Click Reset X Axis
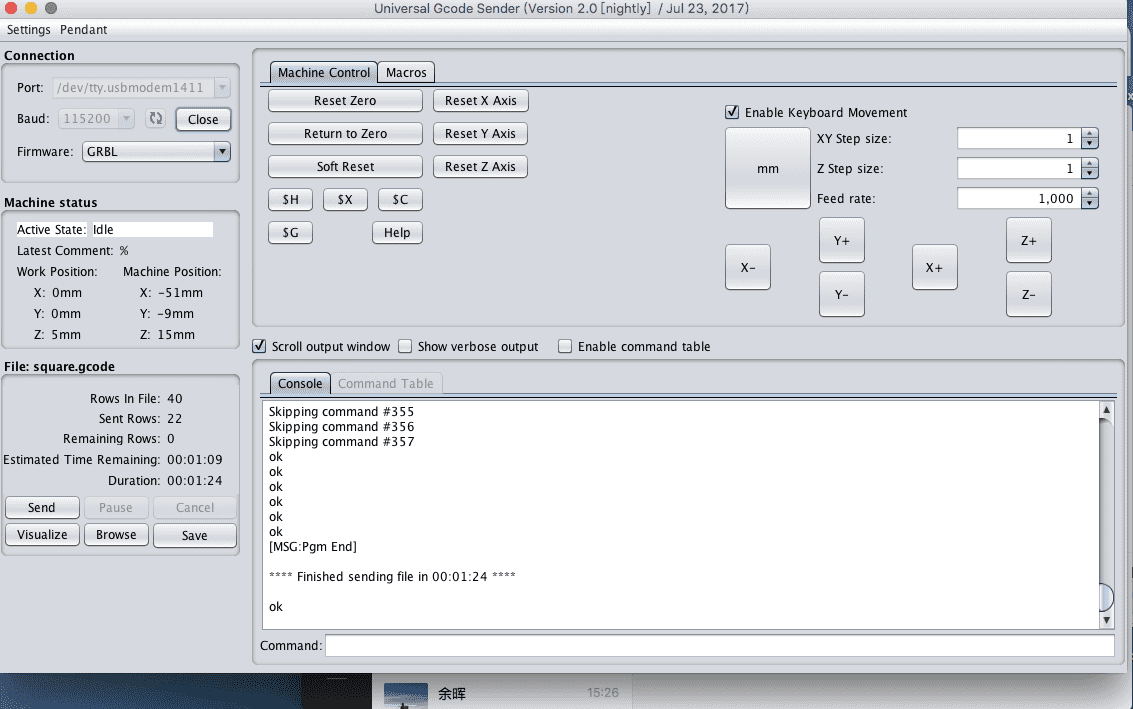The image size is (1133, 709). pos(481,100)
